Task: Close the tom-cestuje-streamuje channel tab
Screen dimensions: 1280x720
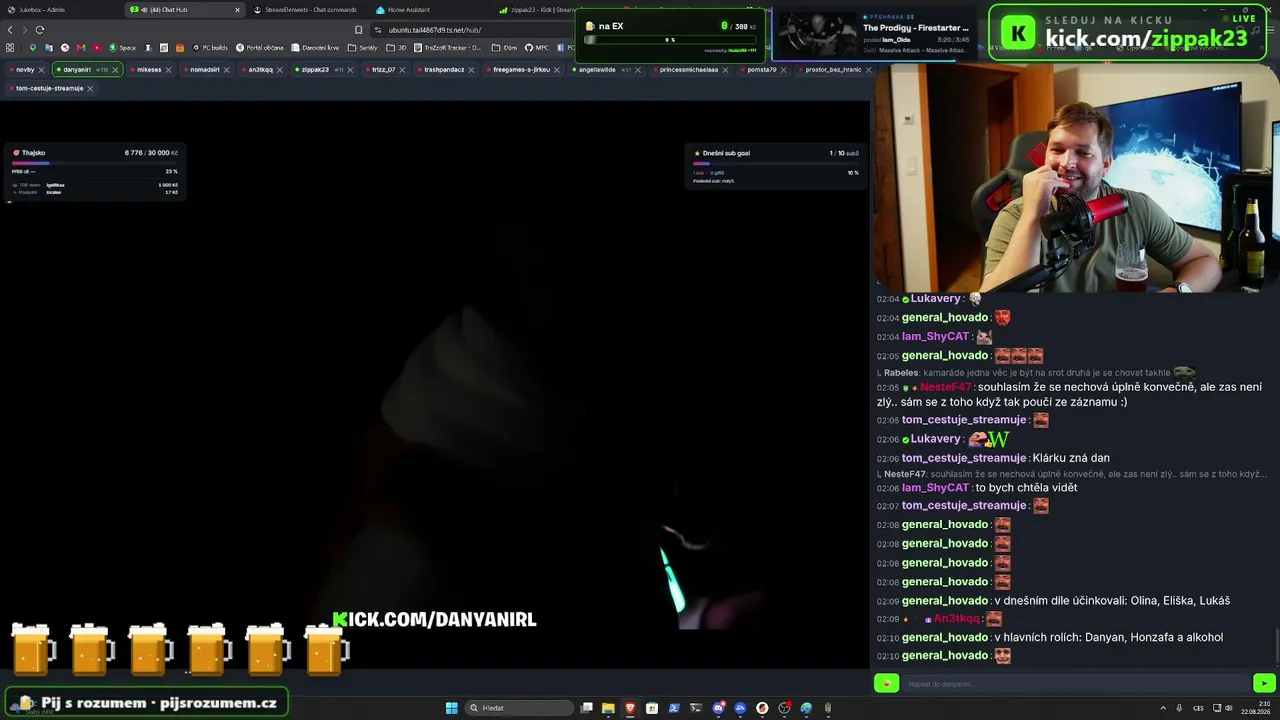Action: pyautogui.click(x=90, y=88)
